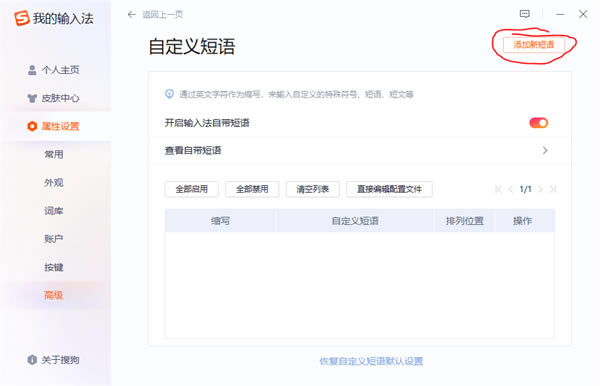The image size is (600, 386).
Task: Click the 属性设置 hexagon icon
Action: tap(32, 126)
